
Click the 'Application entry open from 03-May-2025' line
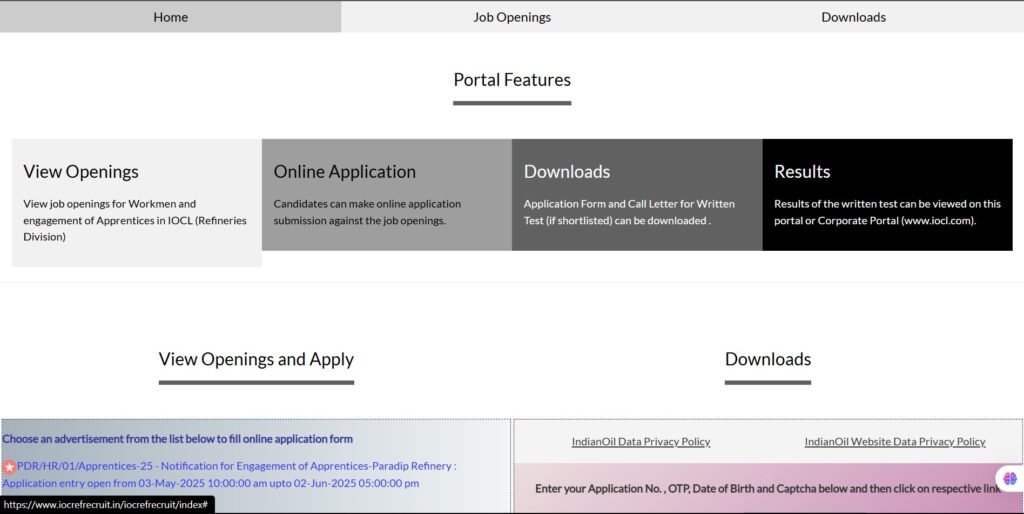[x=210, y=483]
